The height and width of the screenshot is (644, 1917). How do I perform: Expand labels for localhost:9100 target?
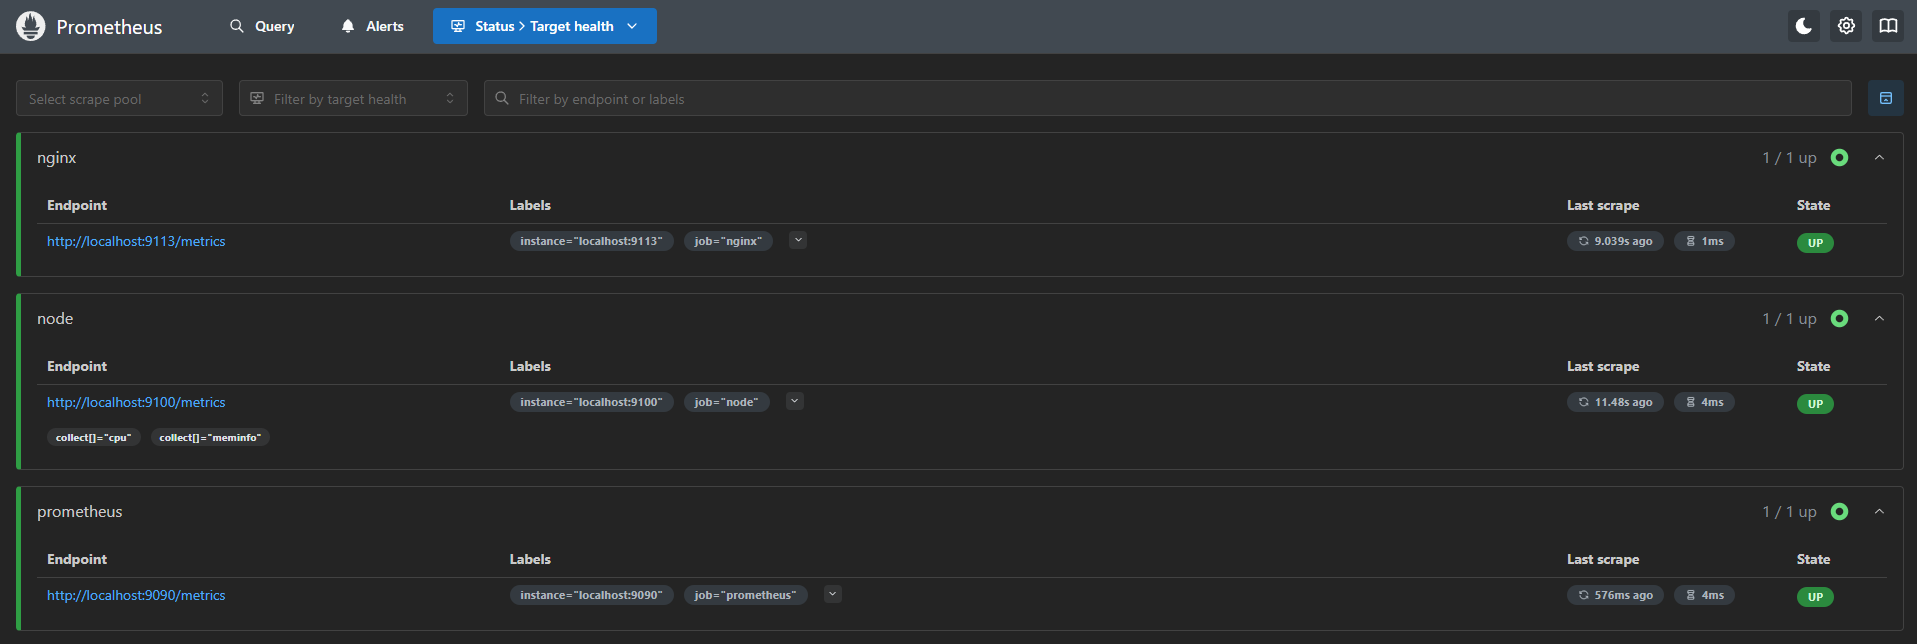click(795, 401)
